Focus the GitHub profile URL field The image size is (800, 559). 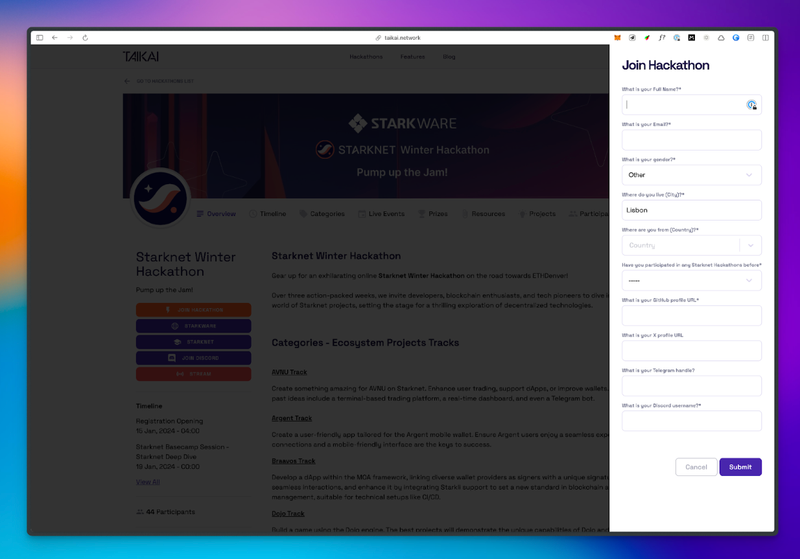(x=691, y=316)
